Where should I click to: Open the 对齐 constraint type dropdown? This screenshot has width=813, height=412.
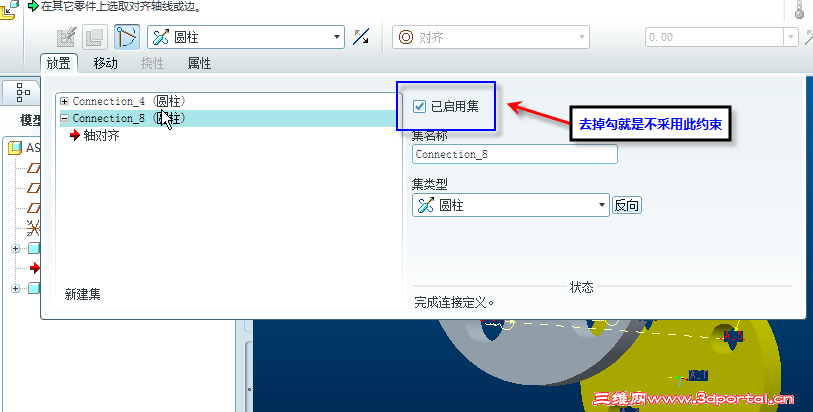[x=490, y=37]
